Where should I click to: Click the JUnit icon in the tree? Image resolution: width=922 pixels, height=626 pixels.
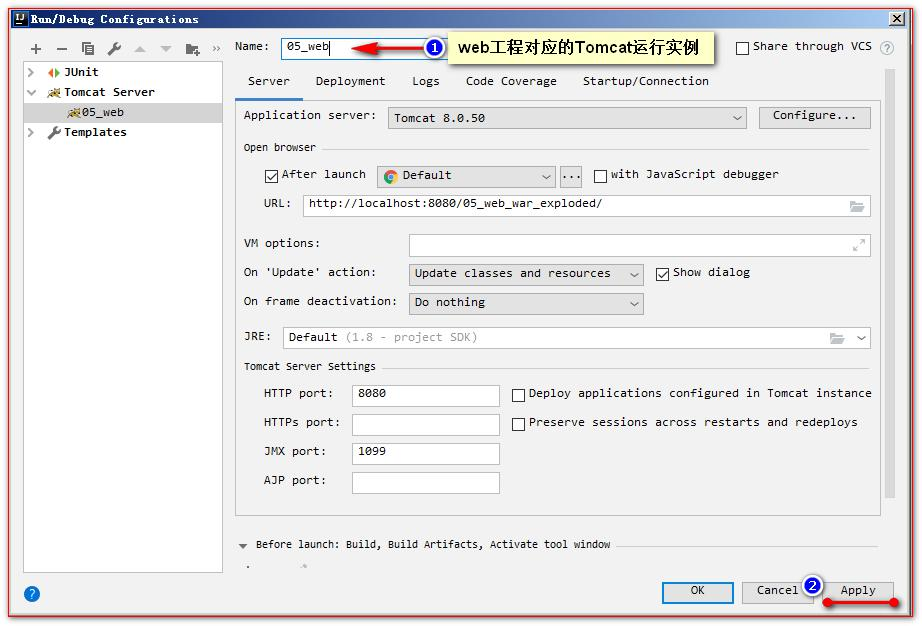pos(54,72)
